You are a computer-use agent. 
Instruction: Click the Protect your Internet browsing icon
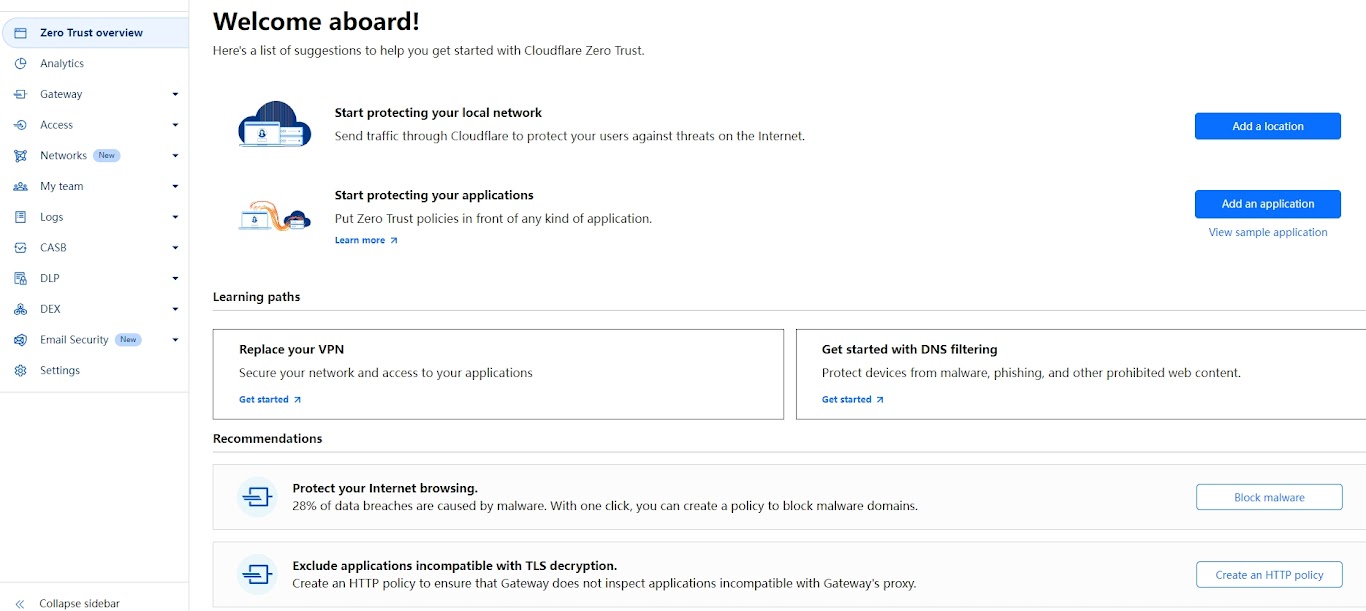coord(257,497)
